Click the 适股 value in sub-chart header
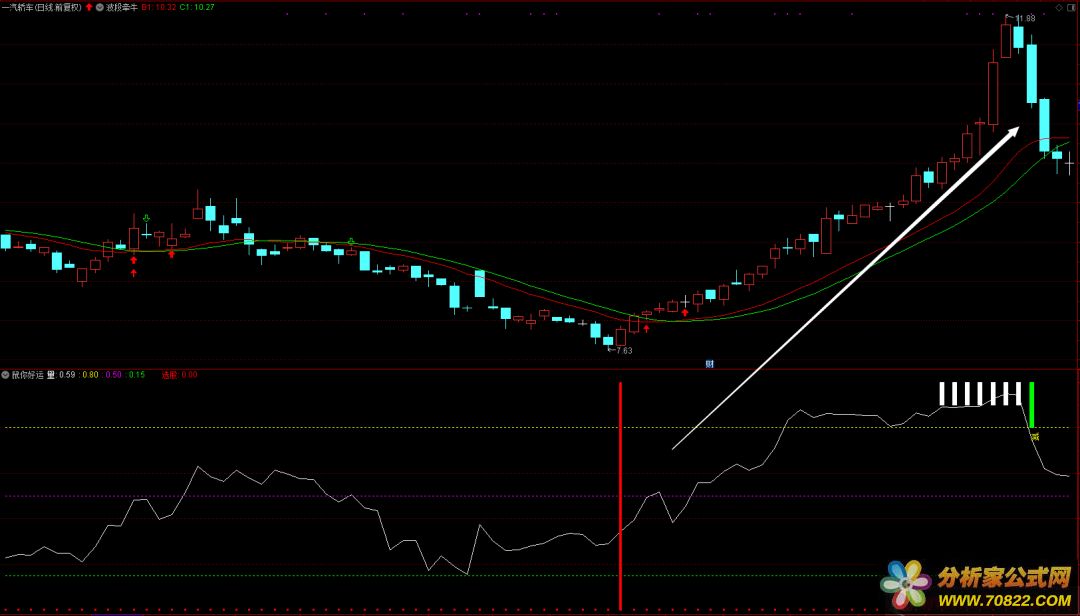 click(x=178, y=375)
